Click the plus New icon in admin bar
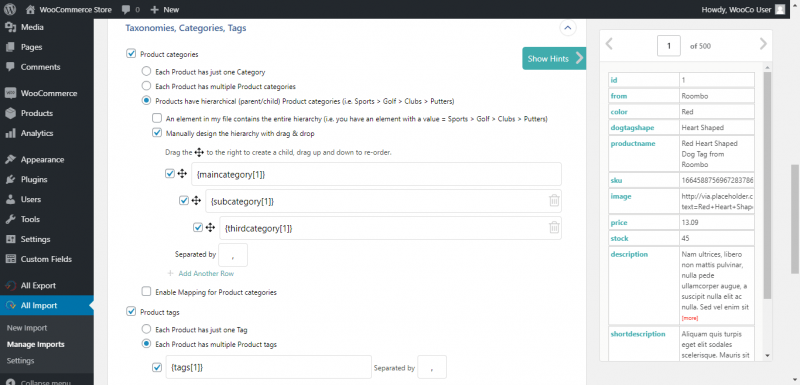This screenshot has width=800, height=385. point(155,9)
